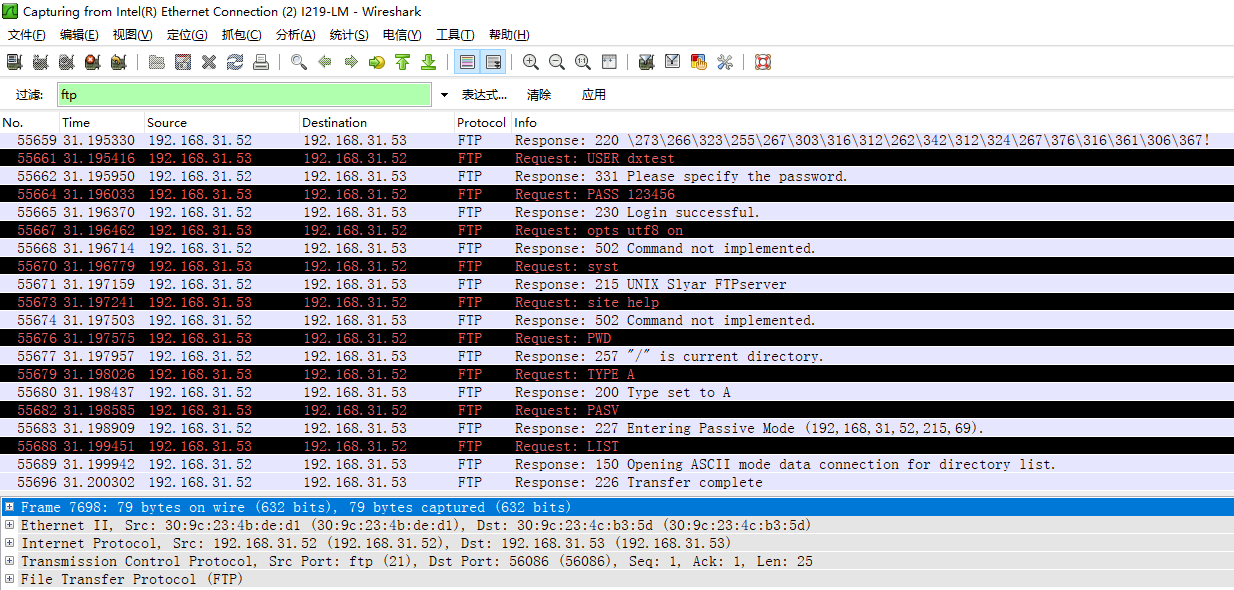Open capture options toolbar icon
Viewport: 1234px width, 590px height.
[40, 62]
